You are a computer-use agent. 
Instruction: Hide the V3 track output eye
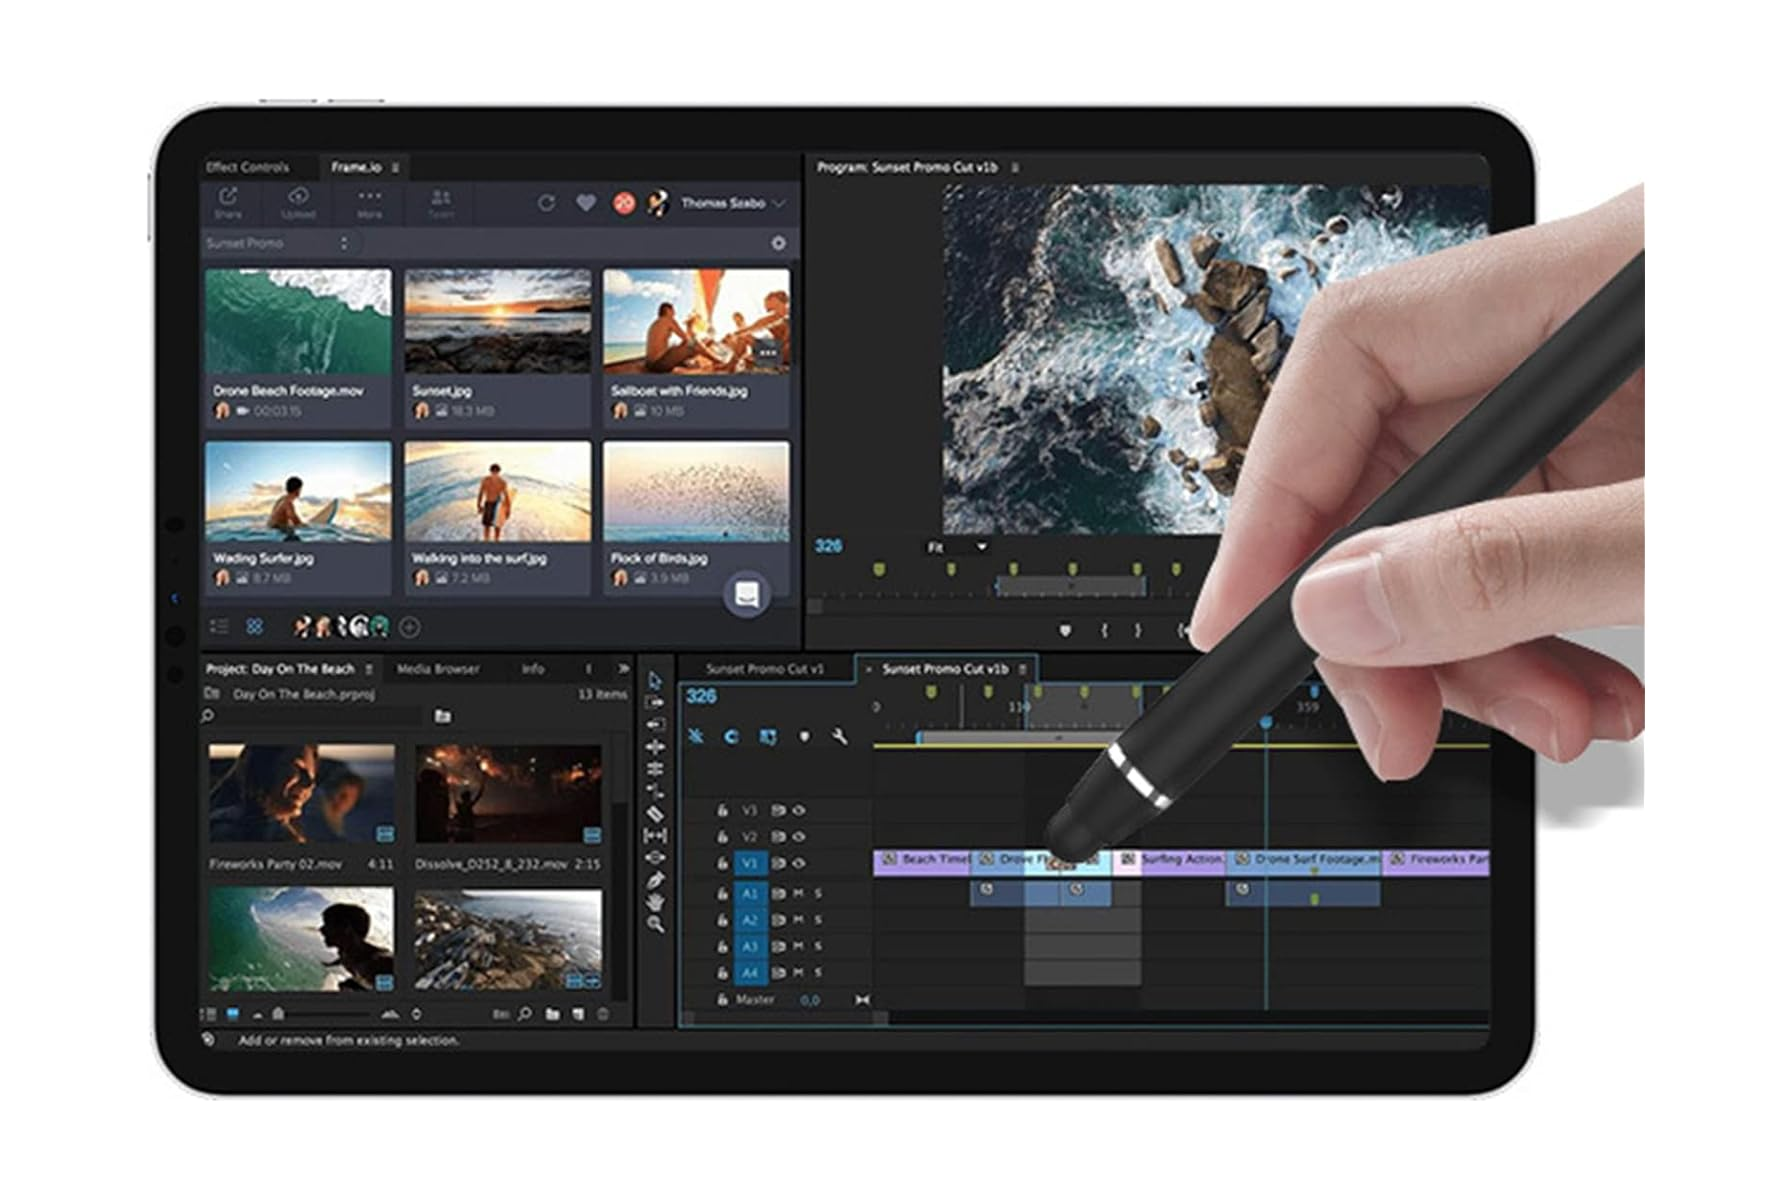799,810
